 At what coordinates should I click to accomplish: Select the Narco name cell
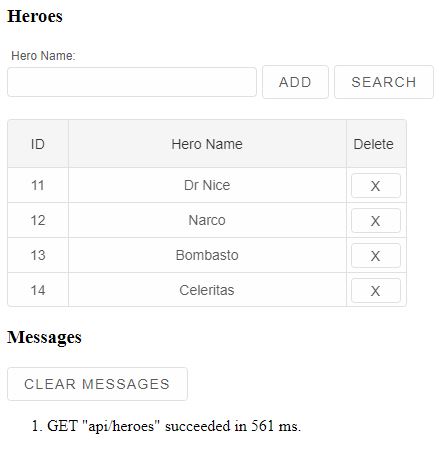[207, 220]
